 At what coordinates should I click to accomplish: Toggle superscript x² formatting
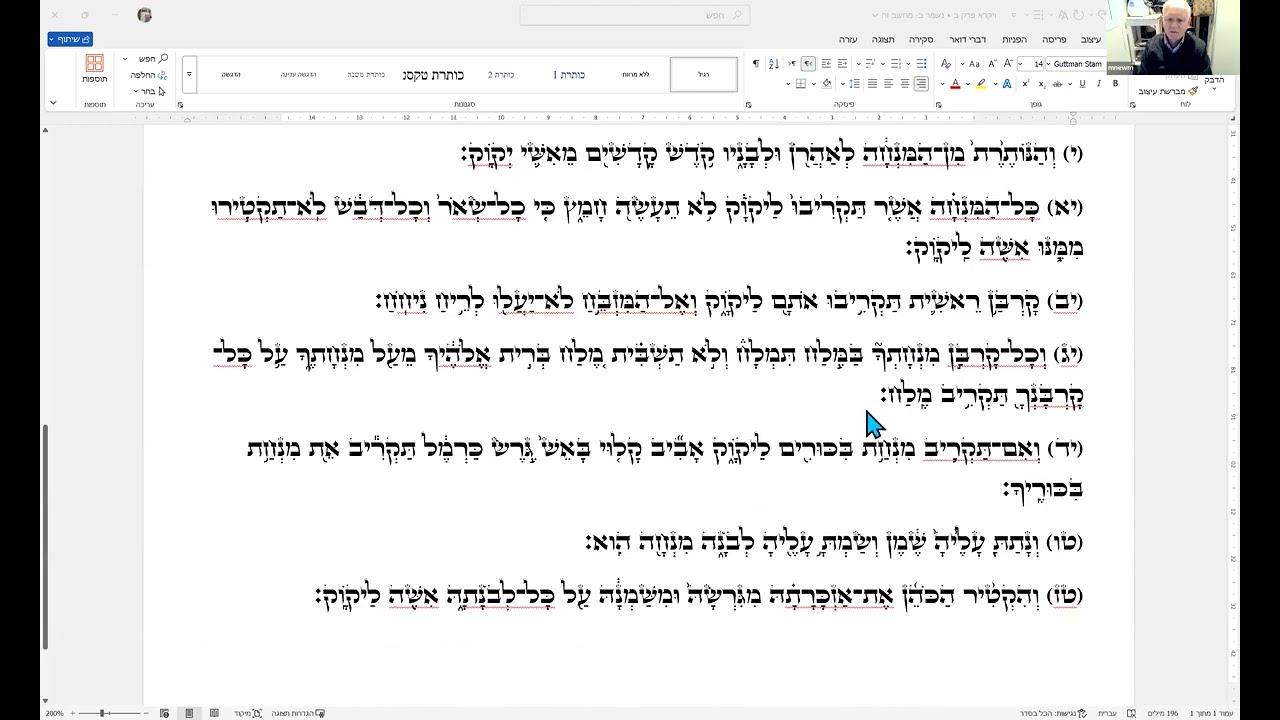click(x=1026, y=84)
